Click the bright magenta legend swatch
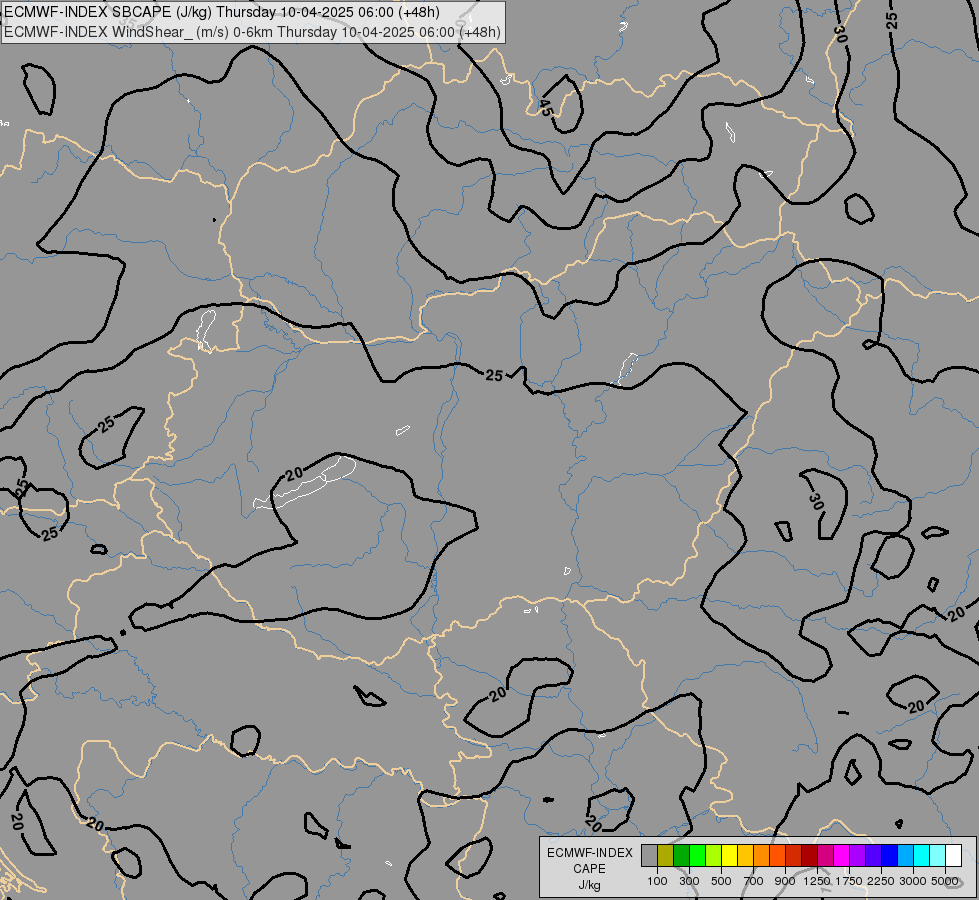 tap(842, 855)
